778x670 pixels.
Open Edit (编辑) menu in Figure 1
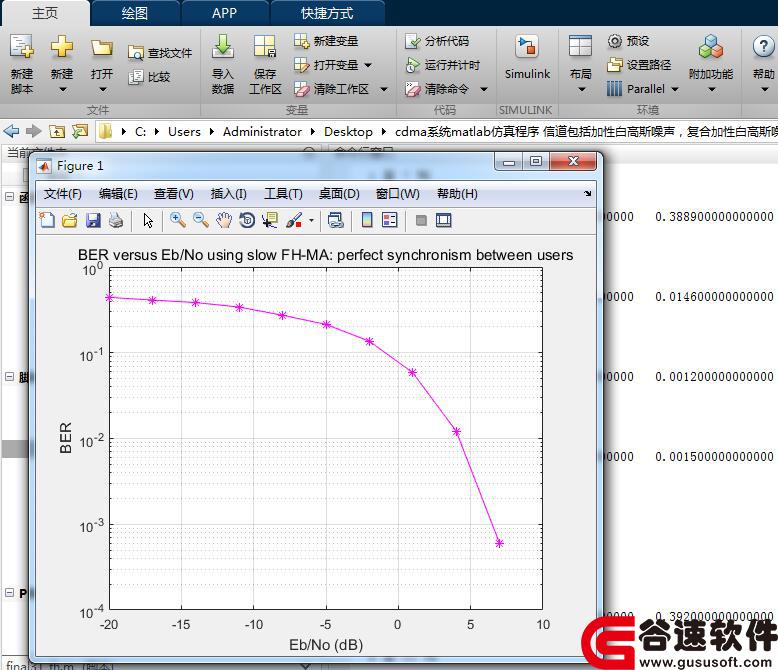click(118, 194)
